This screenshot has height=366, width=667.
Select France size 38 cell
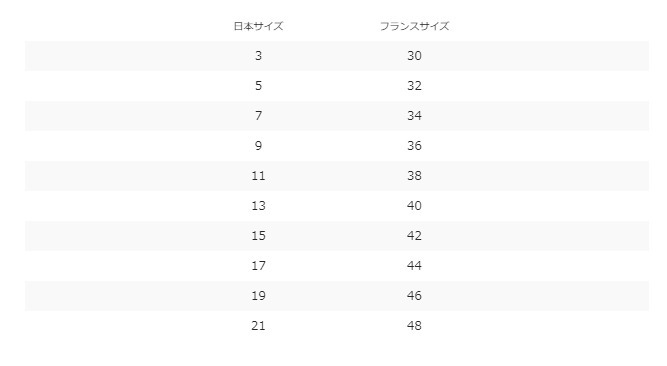coord(414,176)
